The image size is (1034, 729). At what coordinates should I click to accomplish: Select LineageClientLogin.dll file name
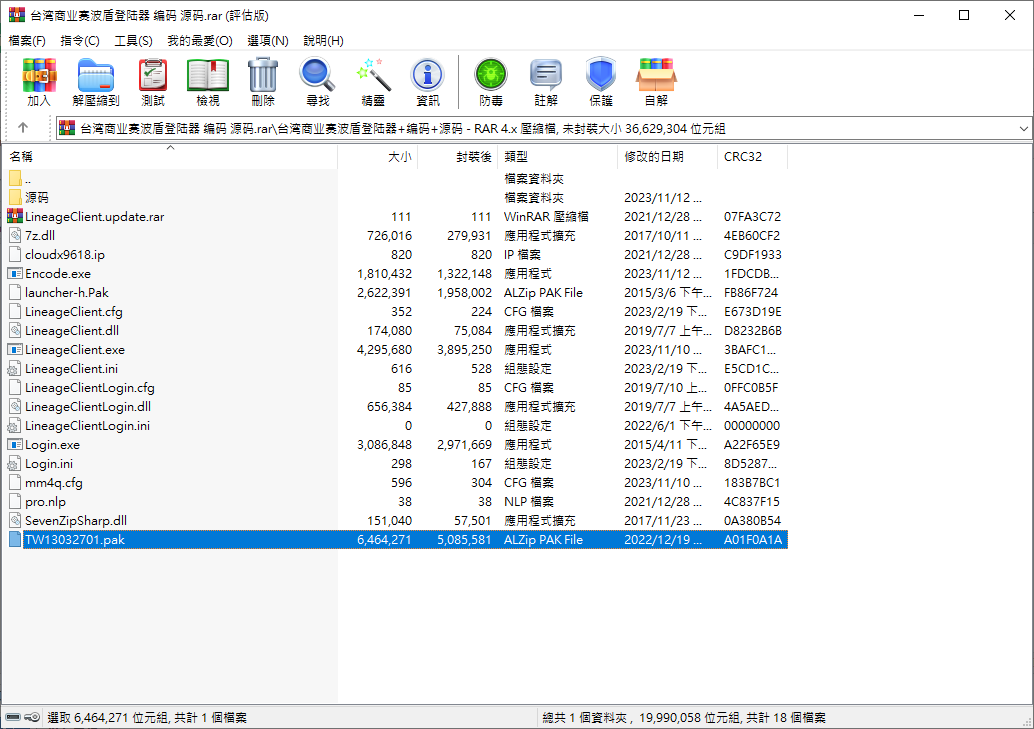pyautogui.click(x=88, y=406)
